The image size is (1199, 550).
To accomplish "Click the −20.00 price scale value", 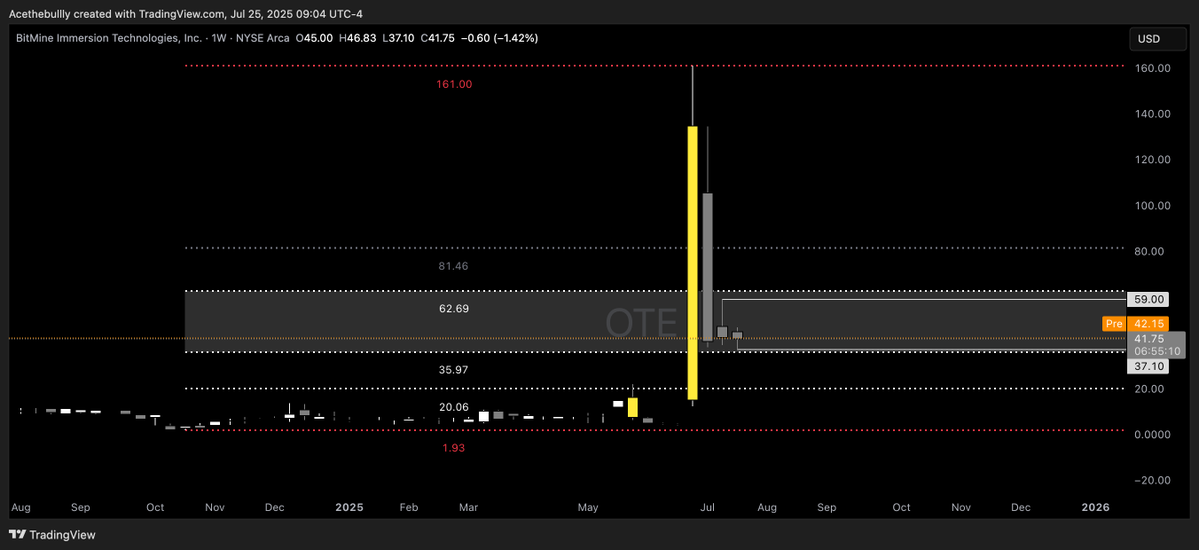I will [1153, 480].
